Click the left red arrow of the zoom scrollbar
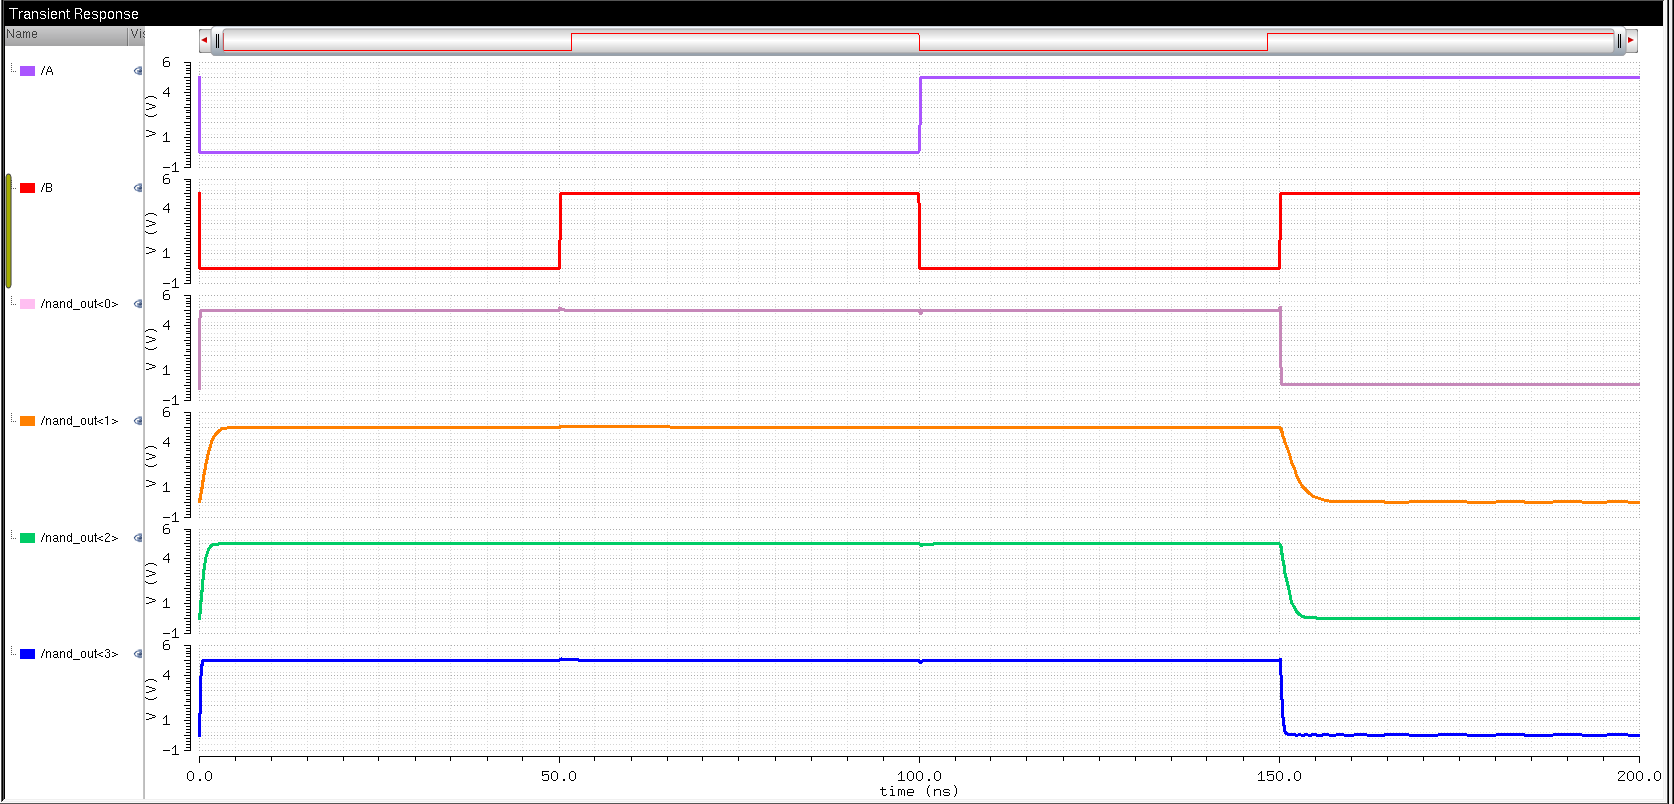The height and width of the screenshot is (804, 1674). click(x=204, y=40)
